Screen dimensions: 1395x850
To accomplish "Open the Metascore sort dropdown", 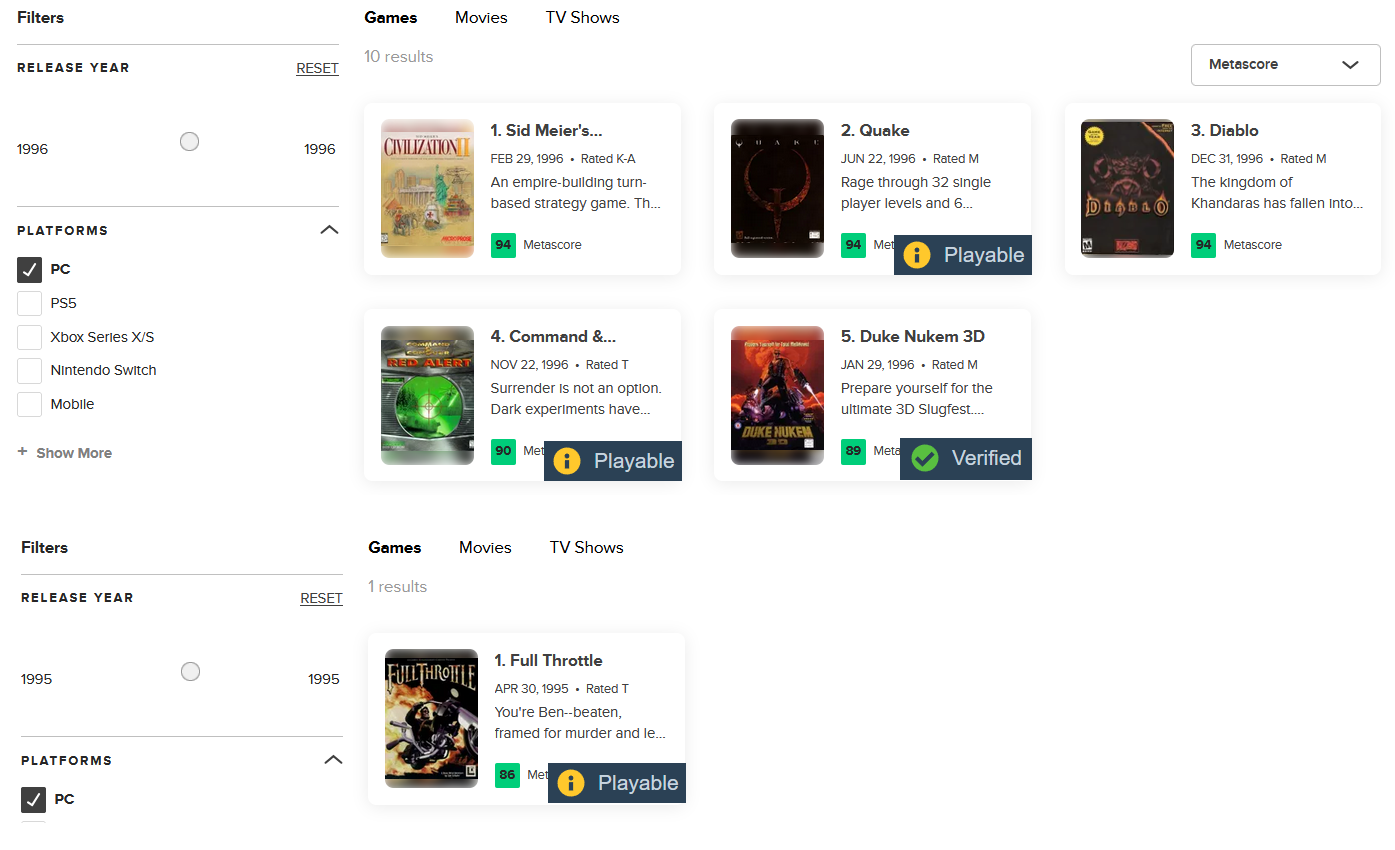I will click(1285, 65).
